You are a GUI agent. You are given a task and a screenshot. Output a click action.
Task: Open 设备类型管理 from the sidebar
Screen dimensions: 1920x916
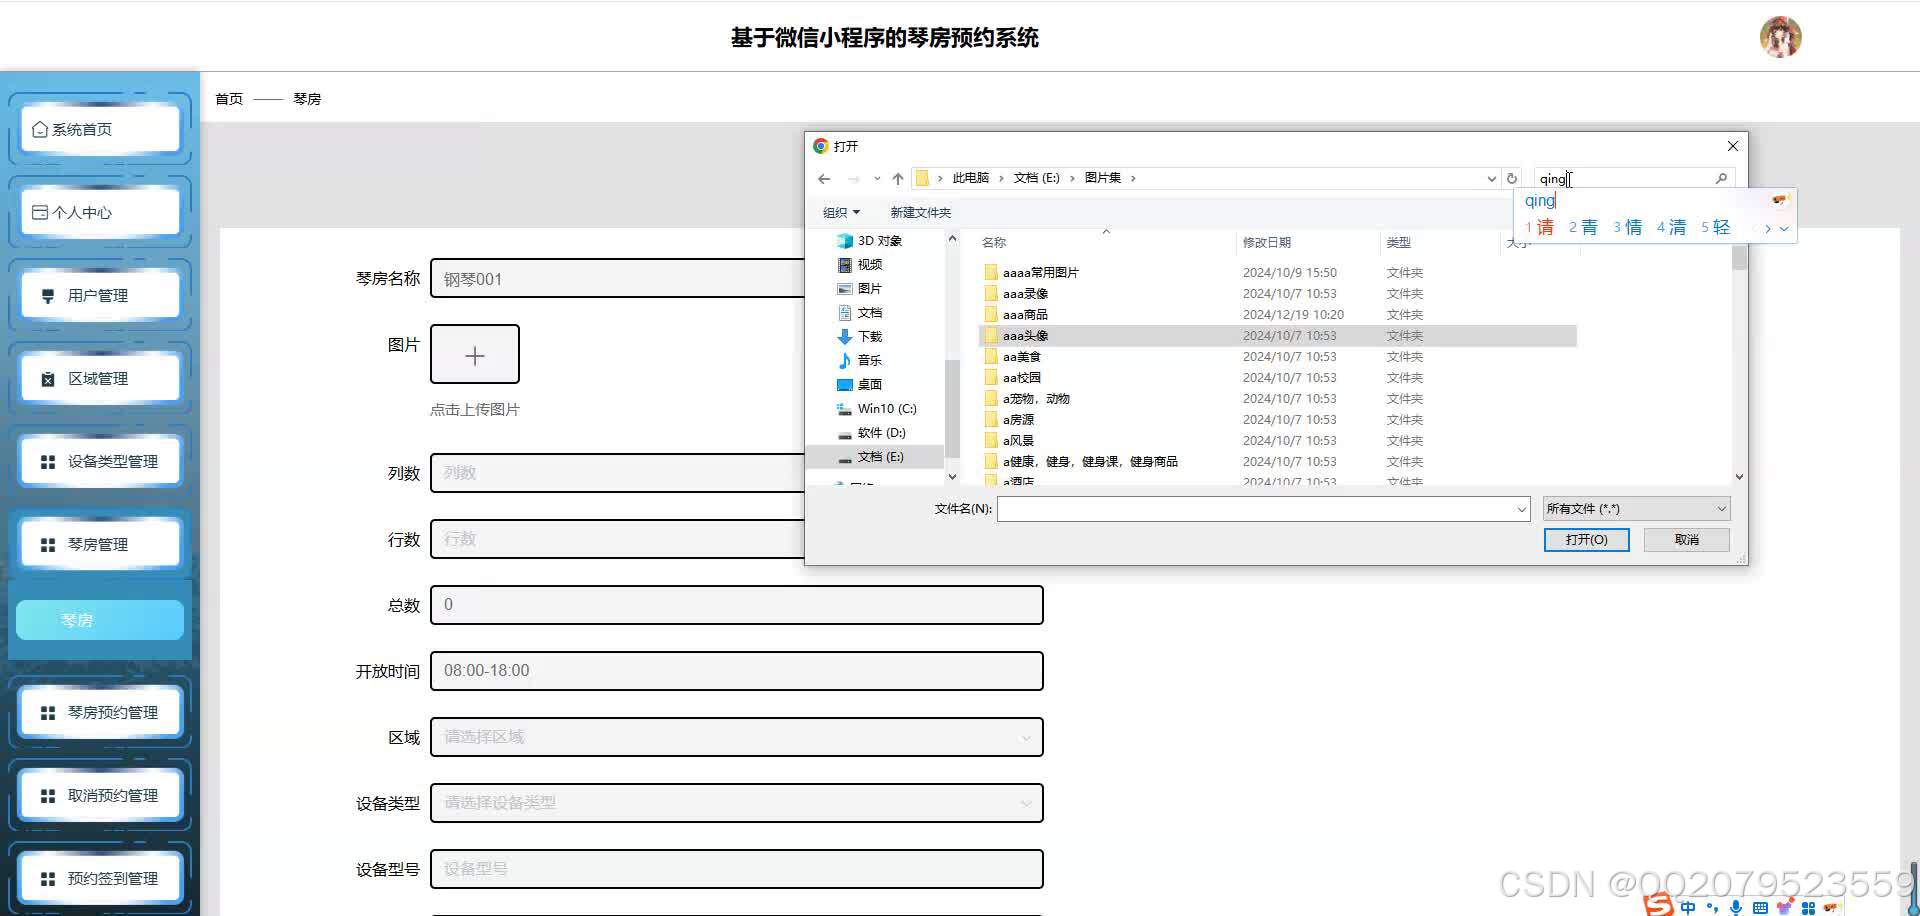pyautogui.click(x=46, y=460)
